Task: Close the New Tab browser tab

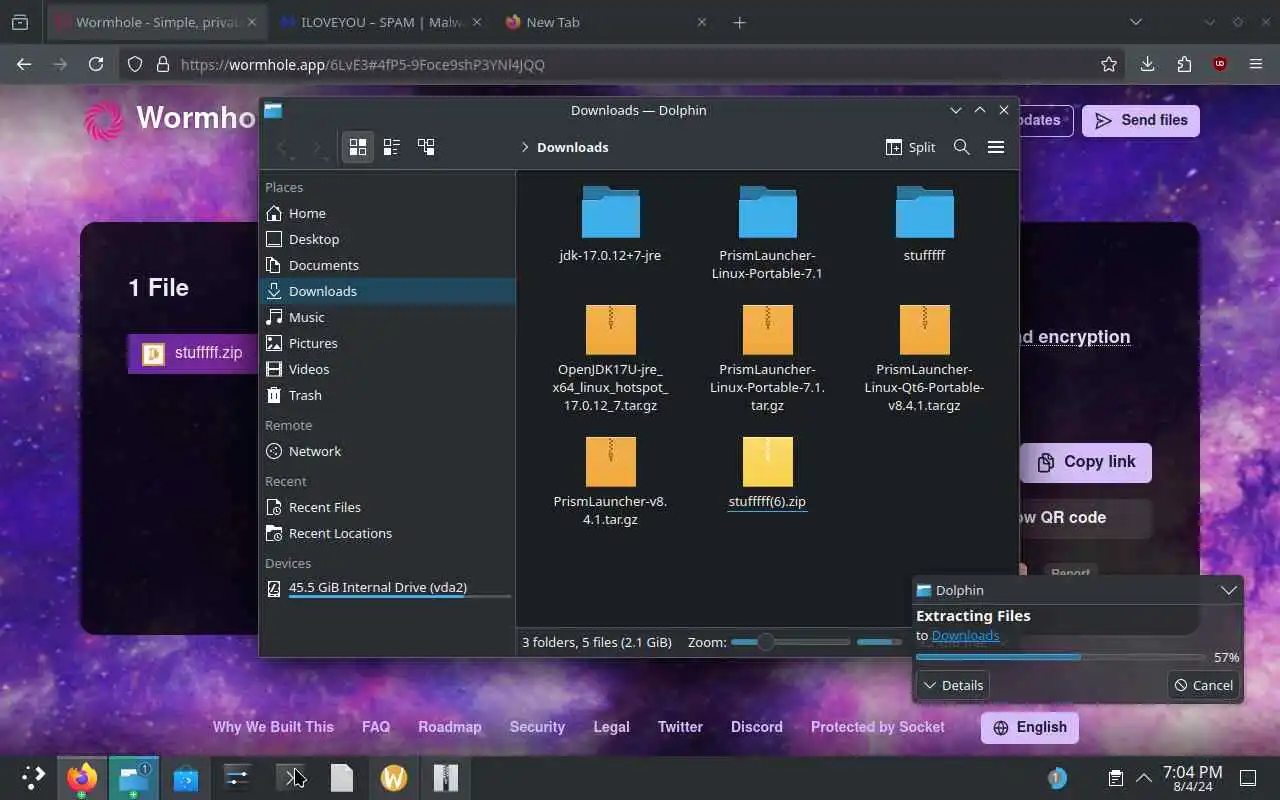Action: [x=701, y=22]
